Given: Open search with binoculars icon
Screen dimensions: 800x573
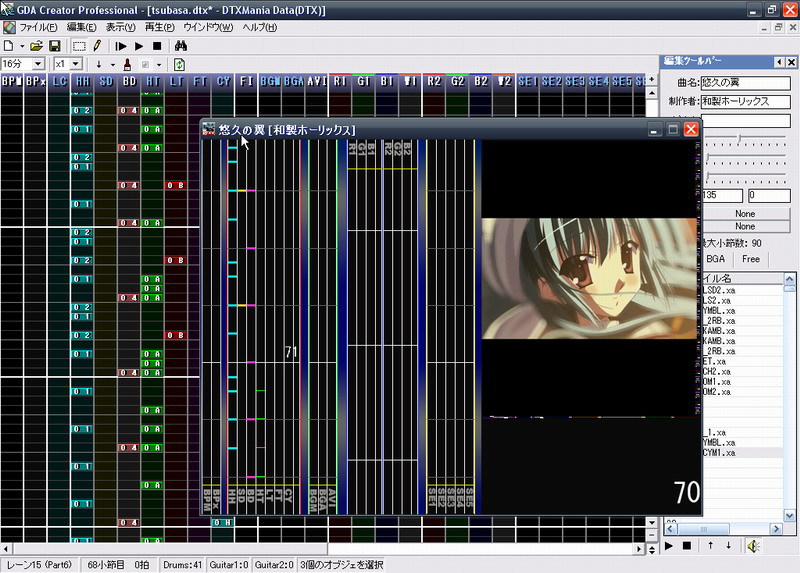Looking at the screenshot, I should point(181,46).
